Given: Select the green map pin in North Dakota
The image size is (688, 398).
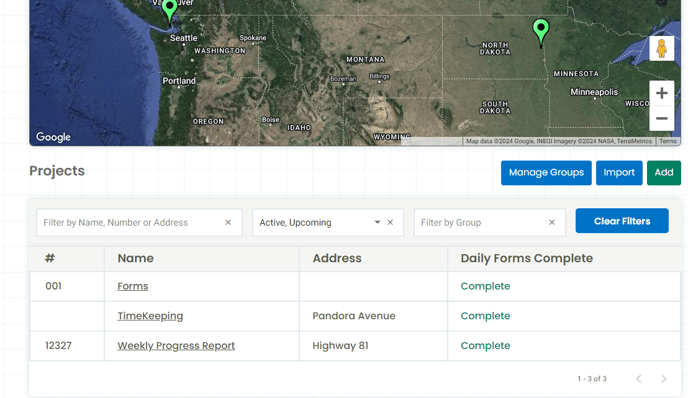Looking at the screenshot, I should click(x=541, y=32).
